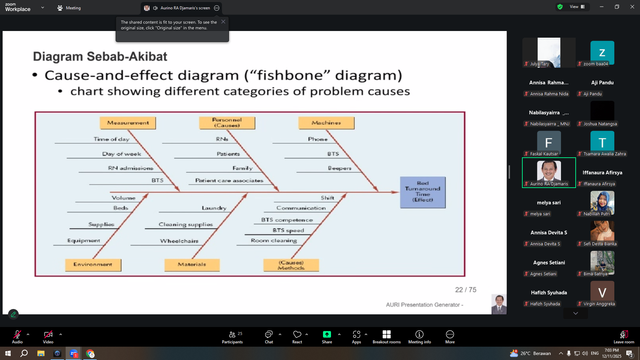640x360 pixels.
Task: Open the View layout menu
Action: pos(577,7)
